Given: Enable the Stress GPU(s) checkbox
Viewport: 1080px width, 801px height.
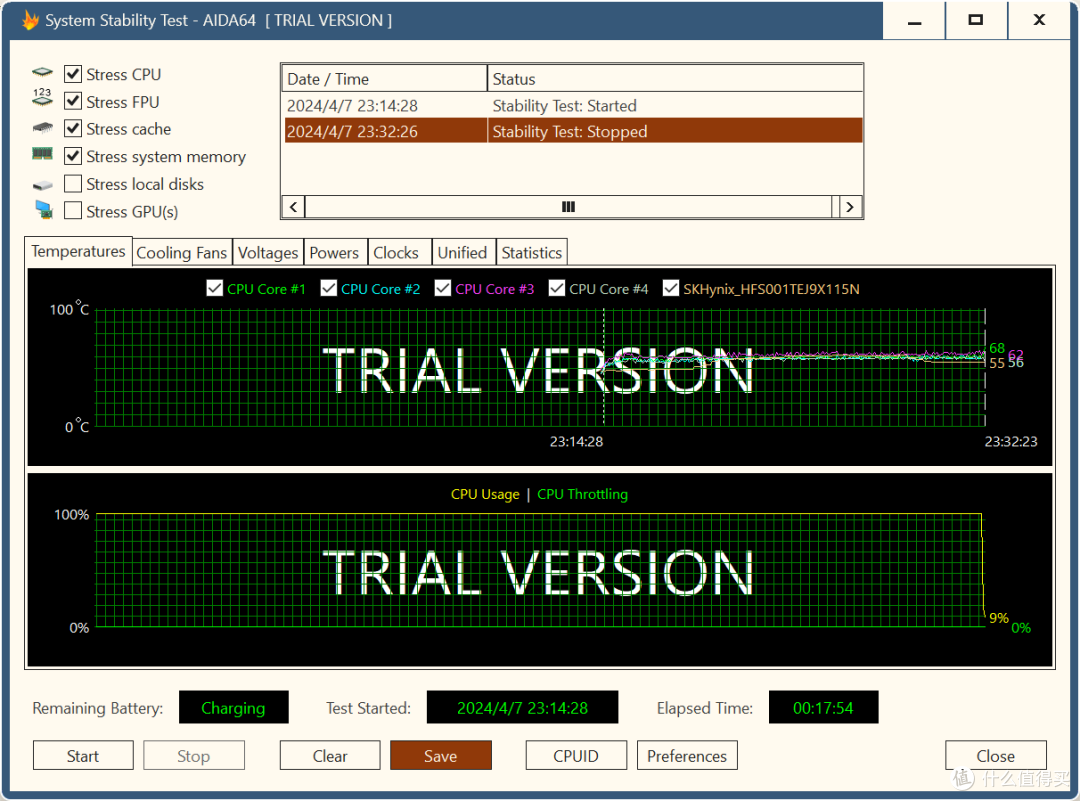Looking at the screenshot, I should click(x=73, y=211).
